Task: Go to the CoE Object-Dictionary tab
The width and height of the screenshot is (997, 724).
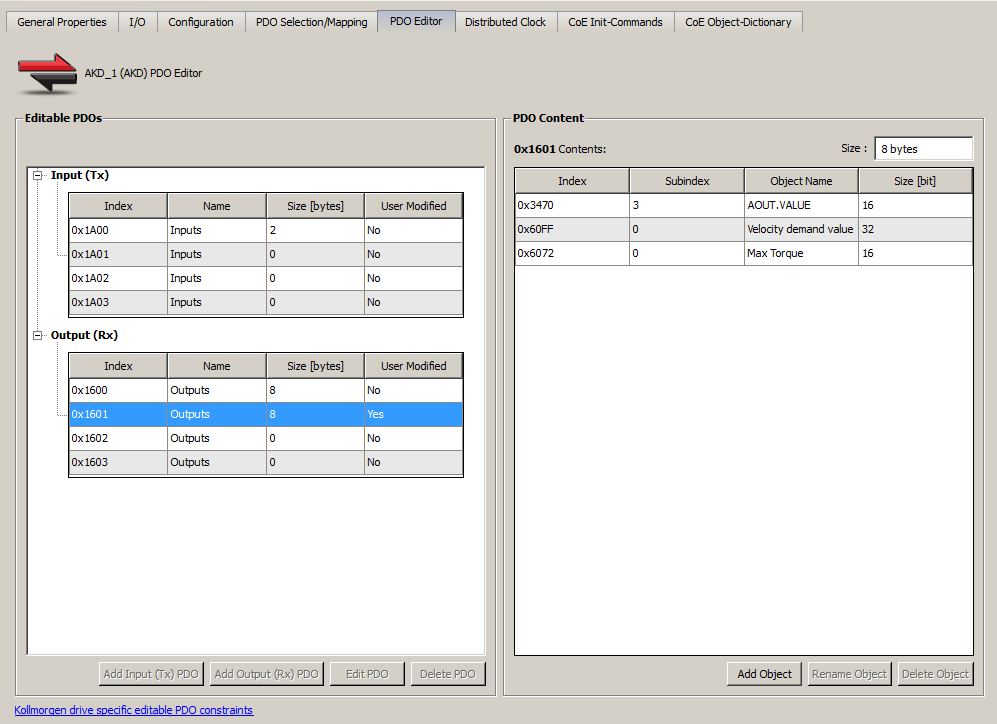Action: click(x=738, y=22)
